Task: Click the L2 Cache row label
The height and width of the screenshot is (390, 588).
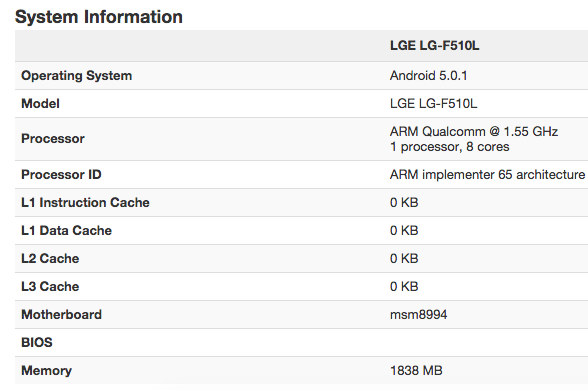Action: click(x=50, y=258)
